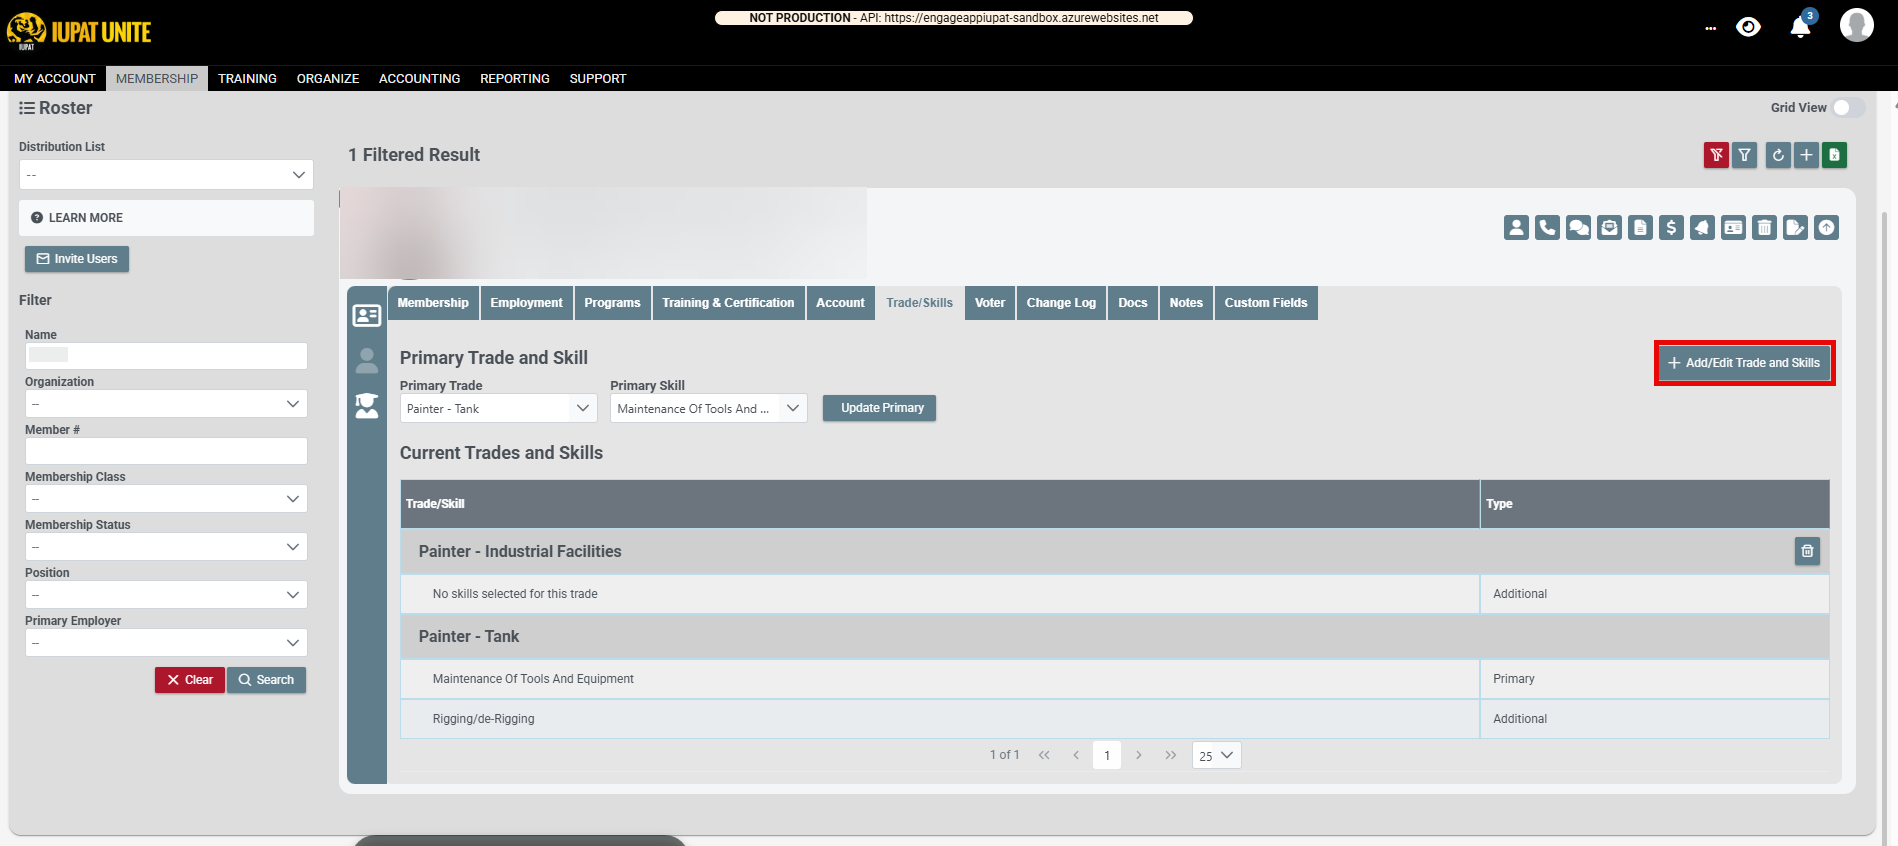
Task: Select the person silhouette icon in side panel
Action: pyautogui.click(x=367, y=361)
